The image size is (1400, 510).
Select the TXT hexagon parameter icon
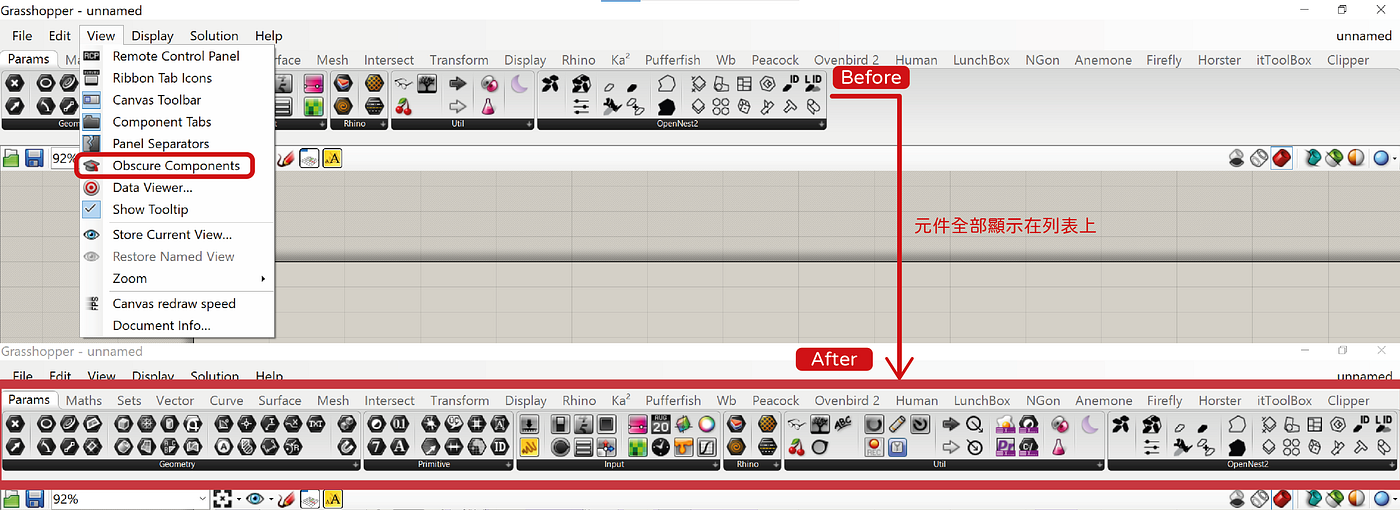(x=316, y=424)
